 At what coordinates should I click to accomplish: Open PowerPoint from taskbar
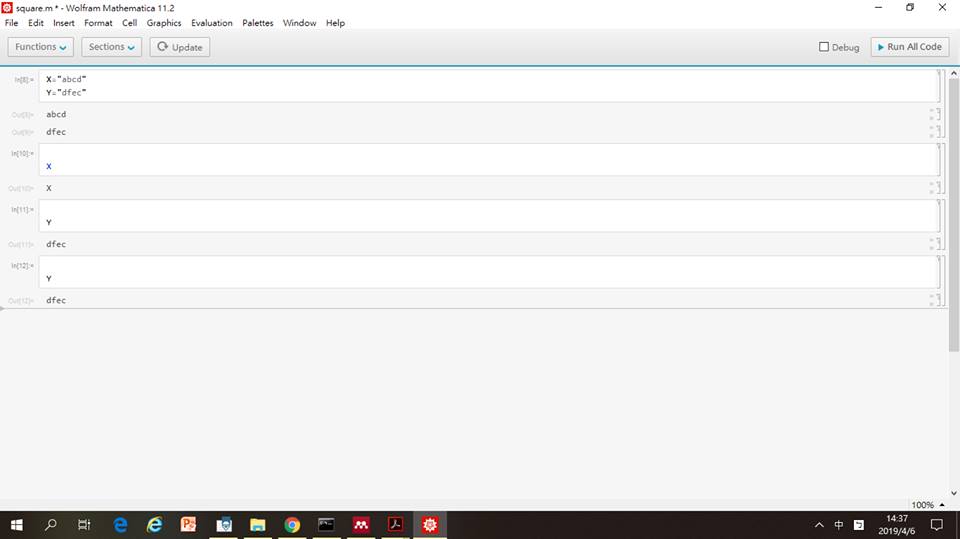click(x=189, y=525)
